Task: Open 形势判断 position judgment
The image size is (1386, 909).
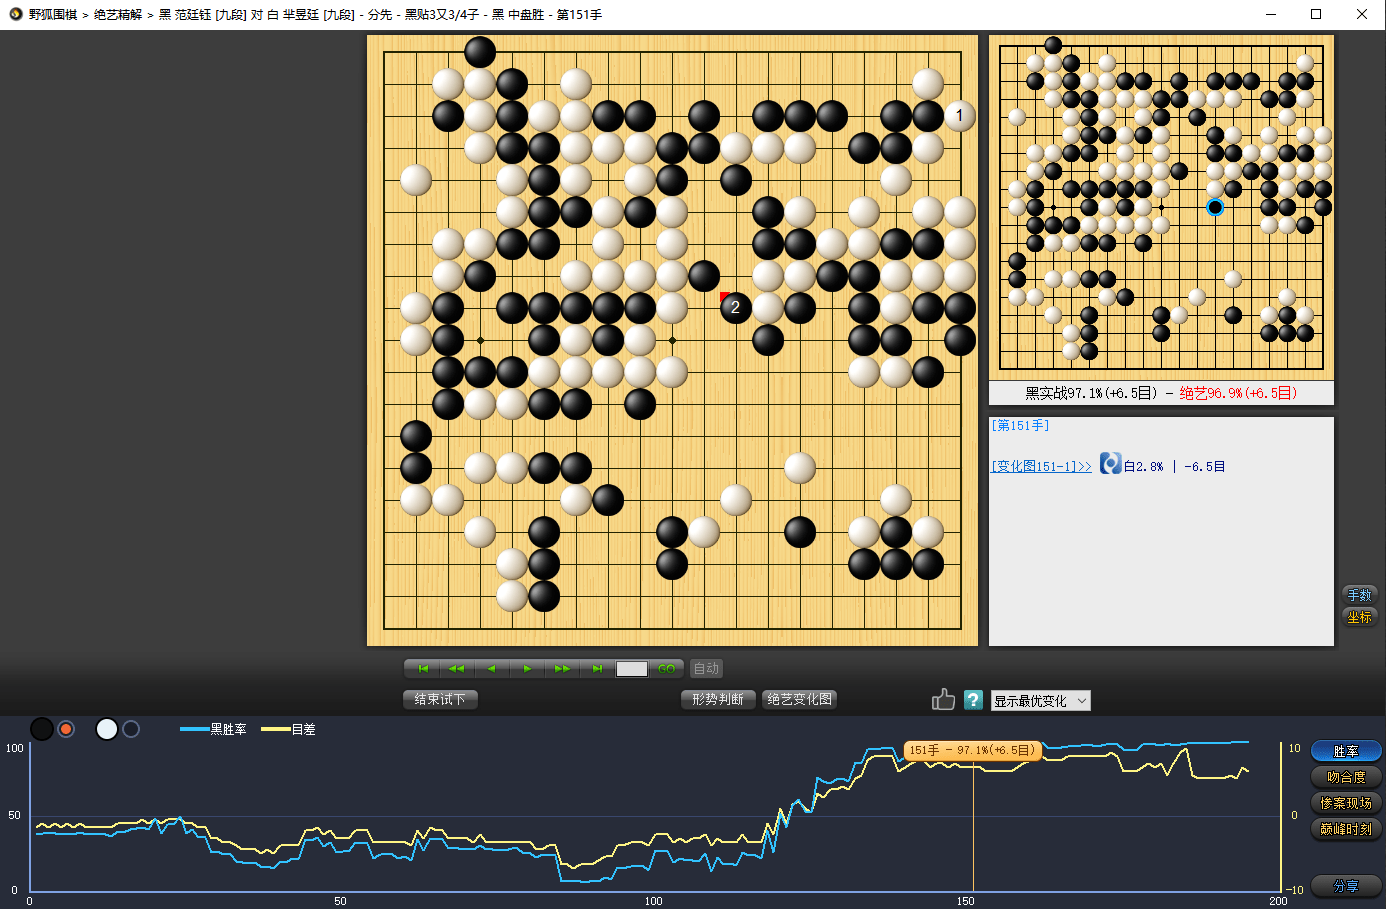Action: [x=718, y=699]
